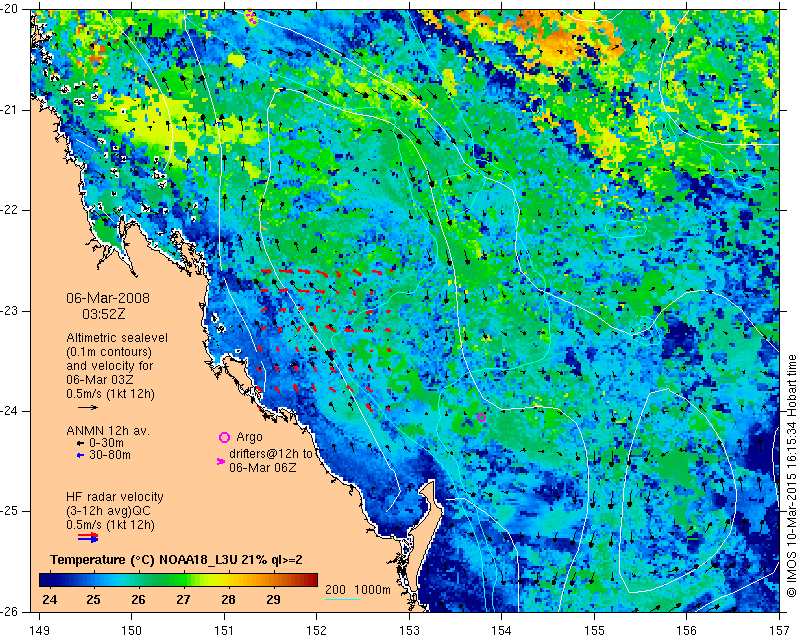Click the colorbar tick label 26

[x=138, y=599]
